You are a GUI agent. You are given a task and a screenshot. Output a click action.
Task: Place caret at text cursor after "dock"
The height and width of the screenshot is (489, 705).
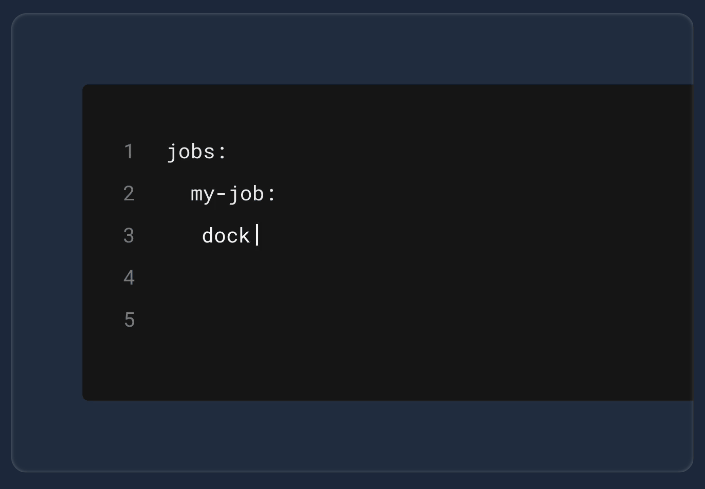[x=257, y=236]
